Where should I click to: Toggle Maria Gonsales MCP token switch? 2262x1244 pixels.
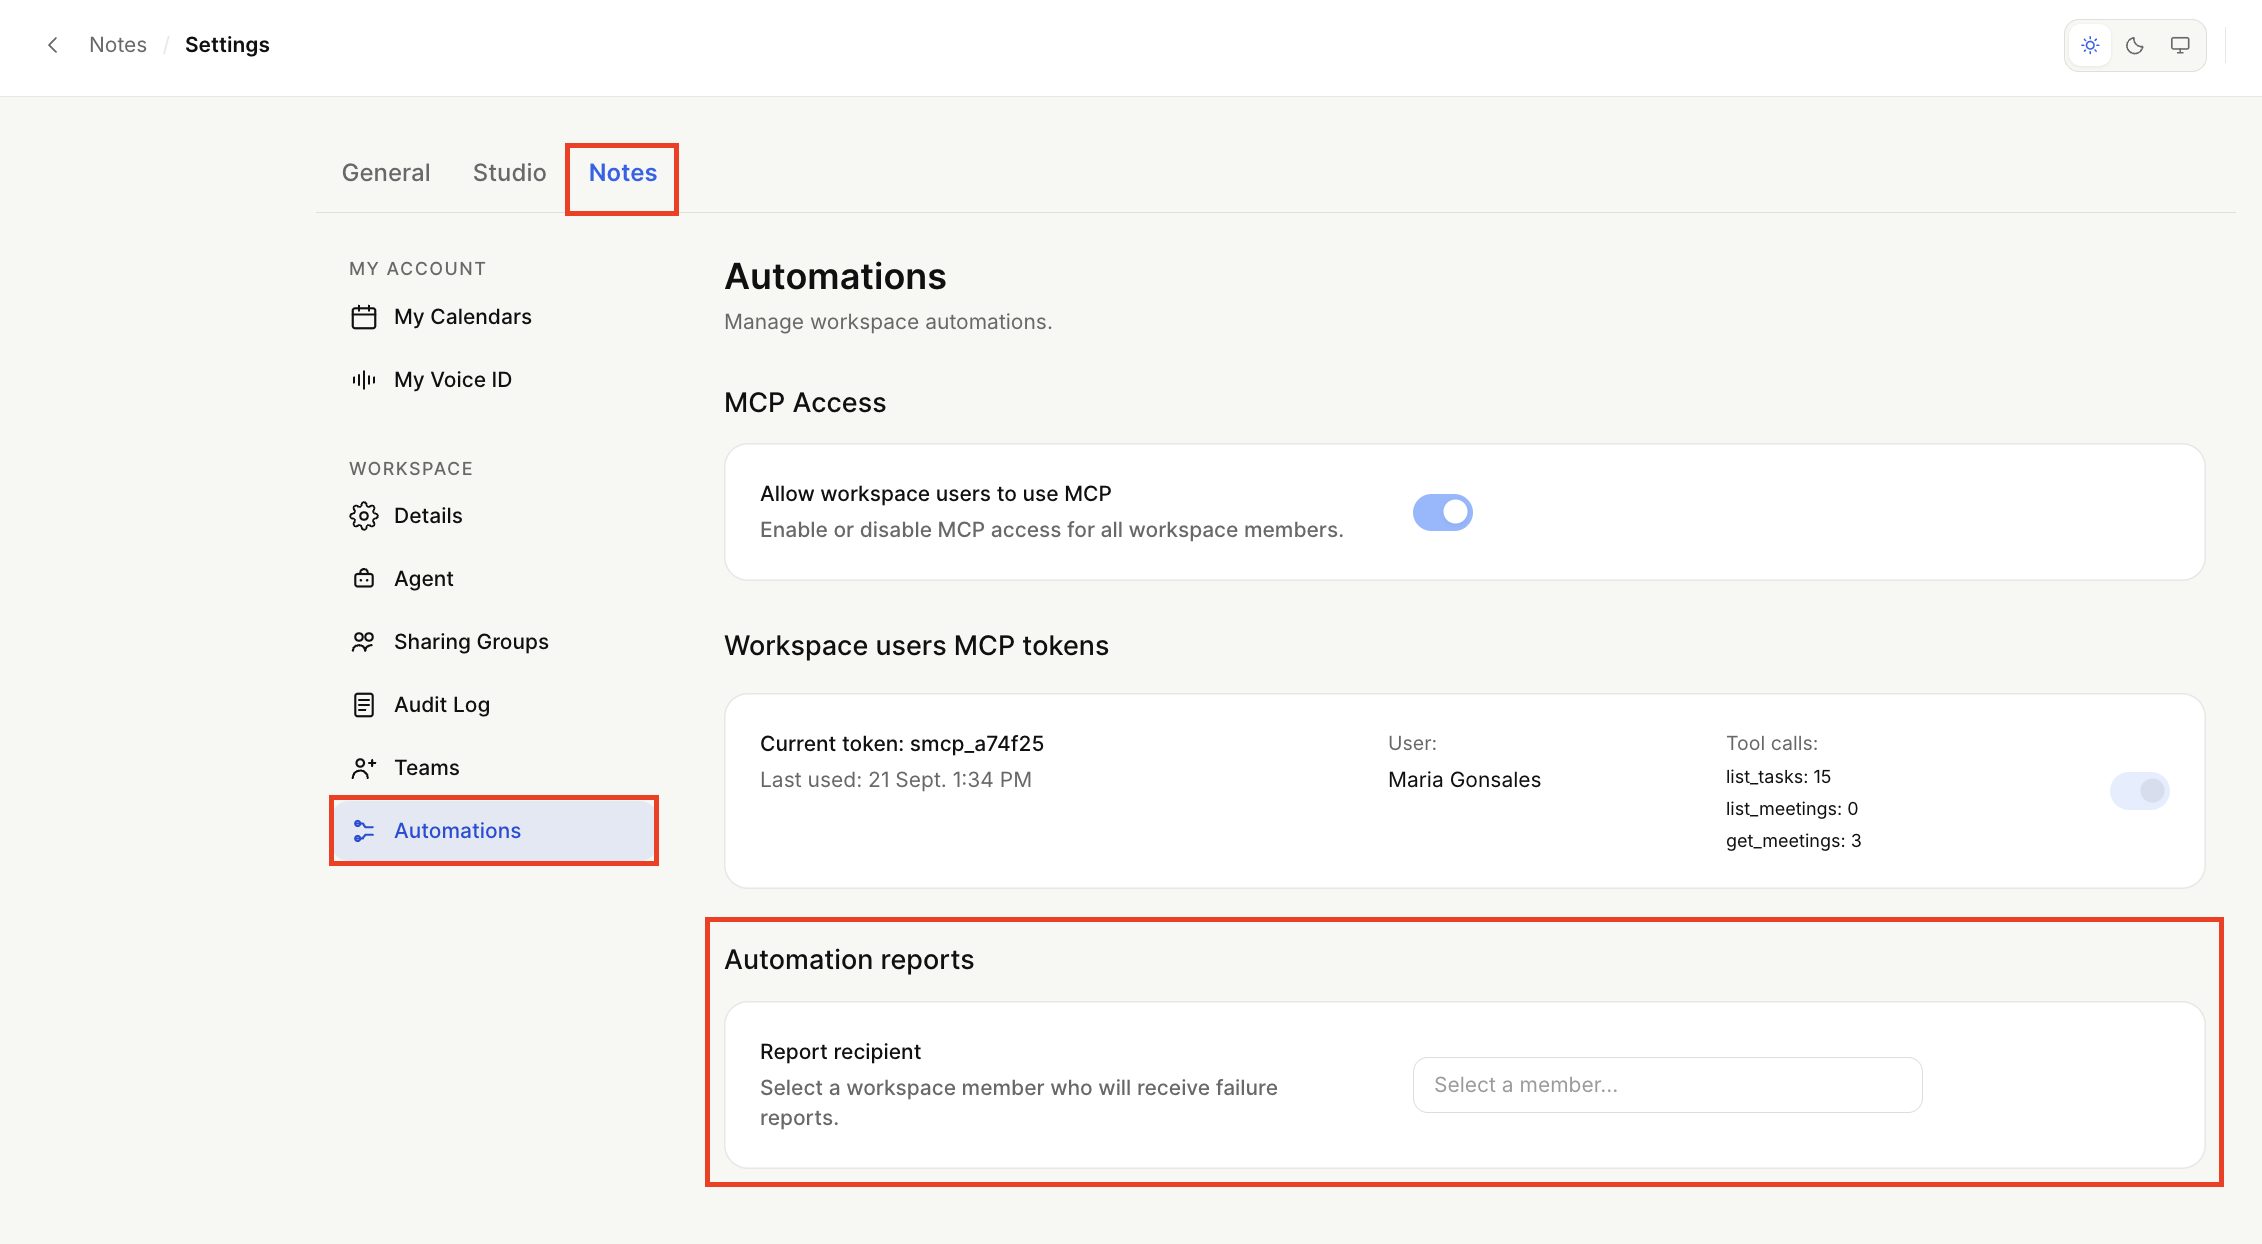[2139, 791]
